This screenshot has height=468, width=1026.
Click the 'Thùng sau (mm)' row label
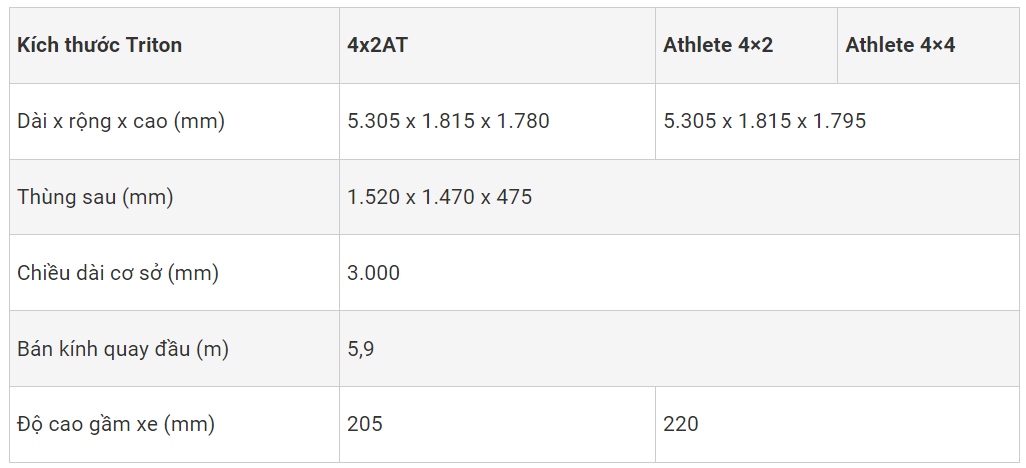point(95,197)
